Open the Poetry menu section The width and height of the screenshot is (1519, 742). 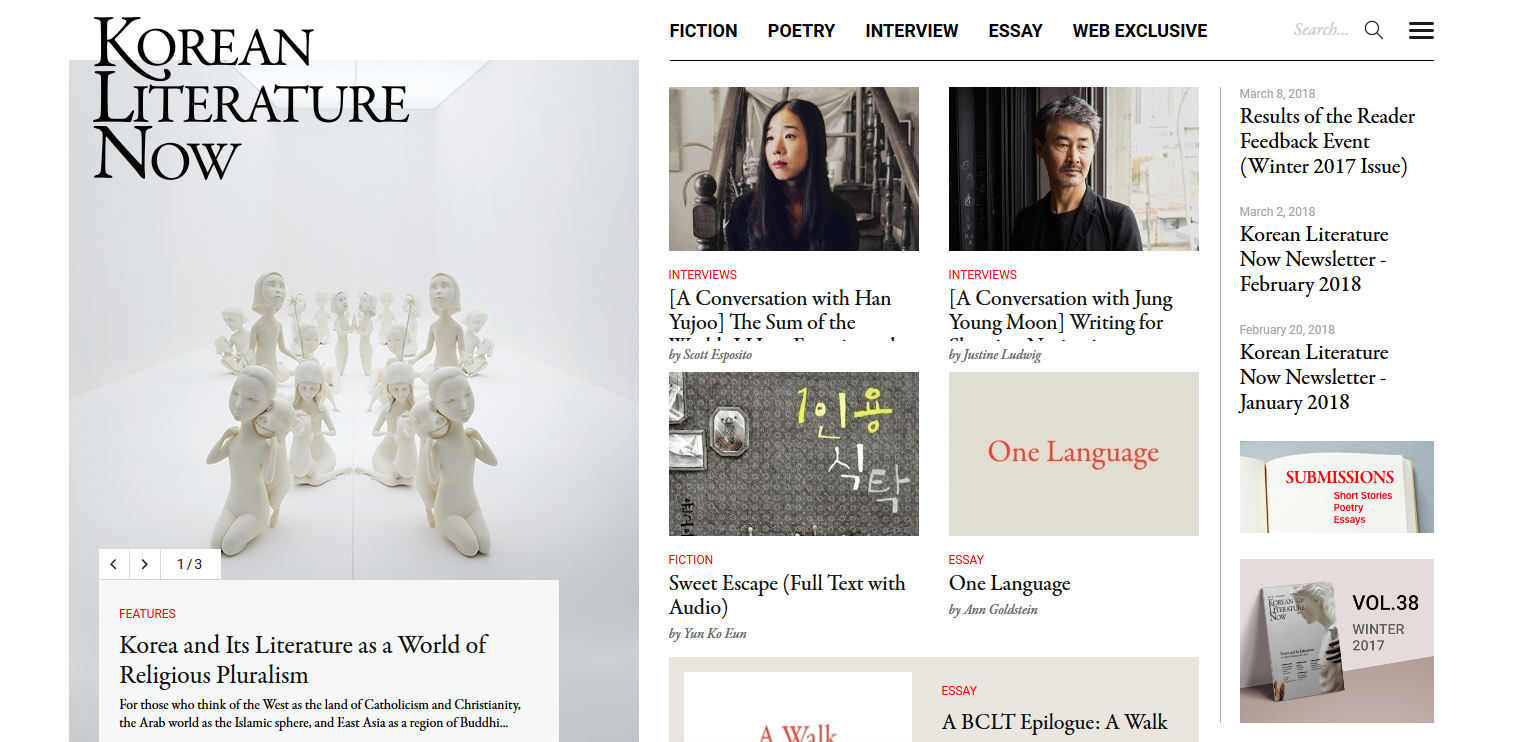tap(801, 31)
